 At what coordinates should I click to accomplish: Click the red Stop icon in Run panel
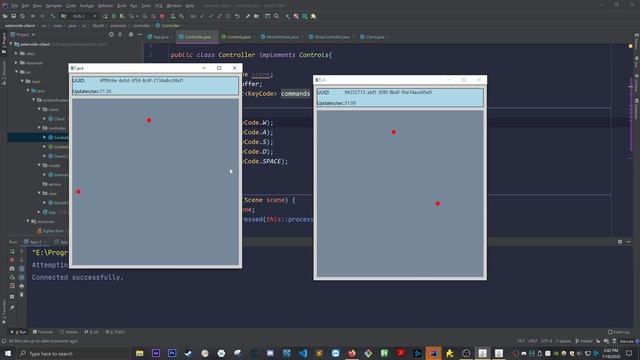[x=12, y=260]
